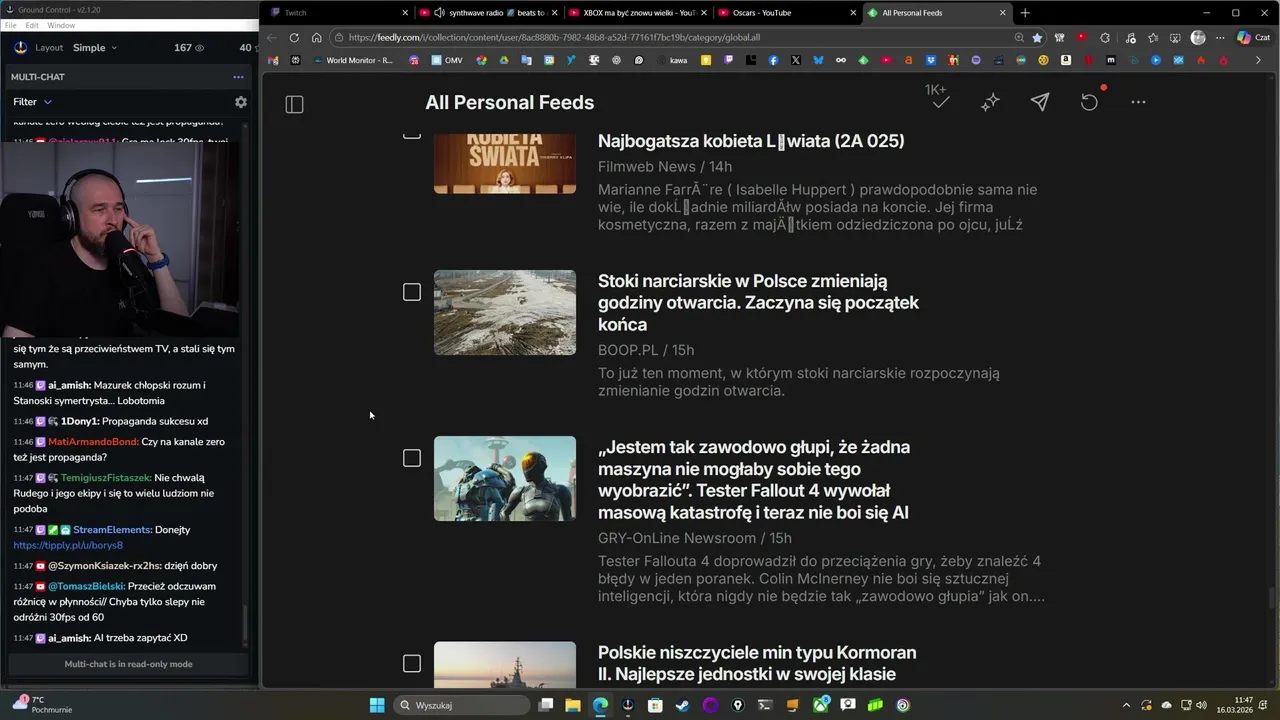Open the Terminal icon on the taskbar
Viewport: 1280px width, 720px height.
tap(765, 705)
